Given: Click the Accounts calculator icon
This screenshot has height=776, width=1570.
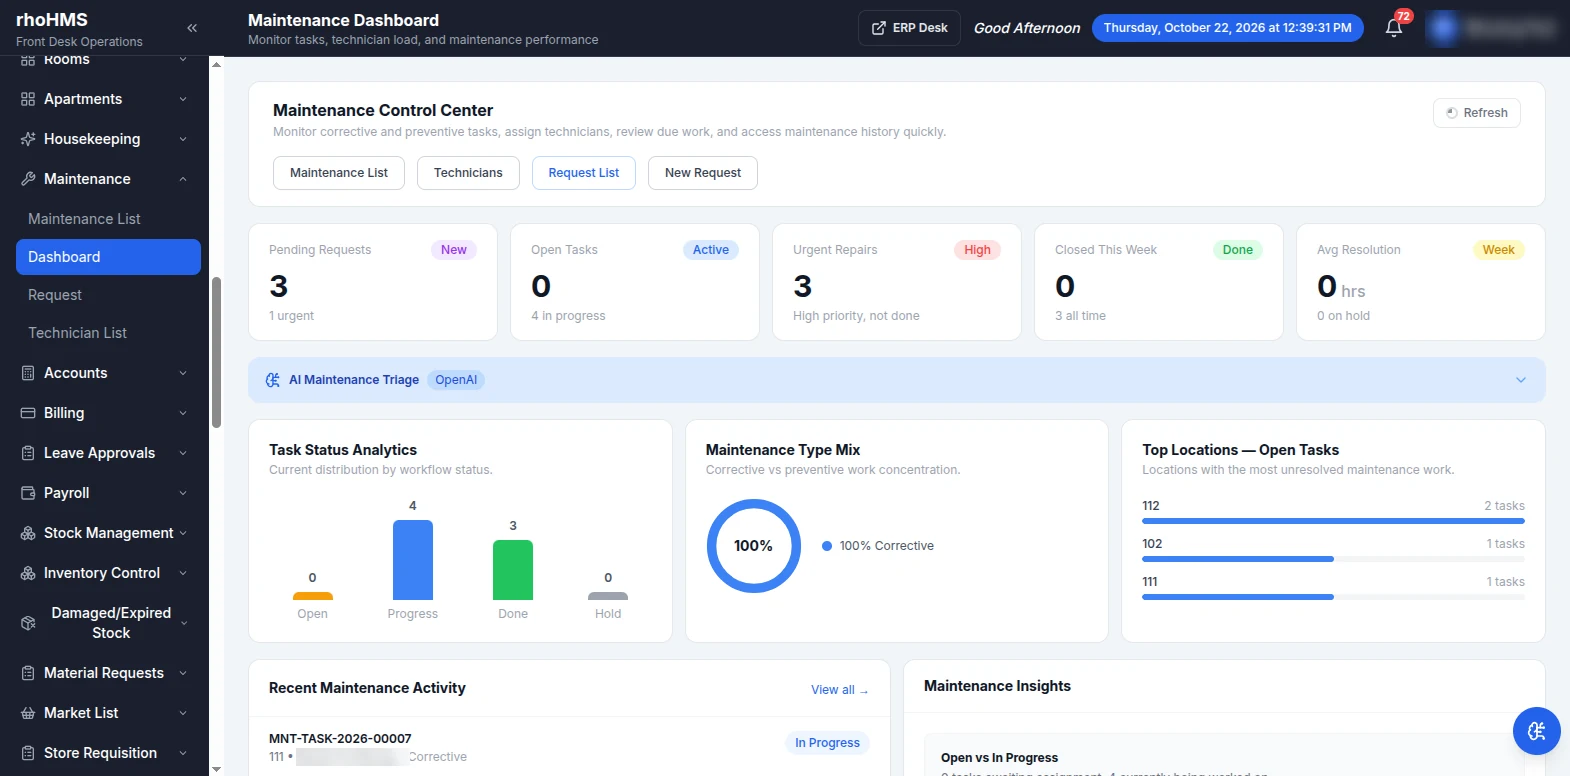Looking at the screenshot, I should coord(28,373).
